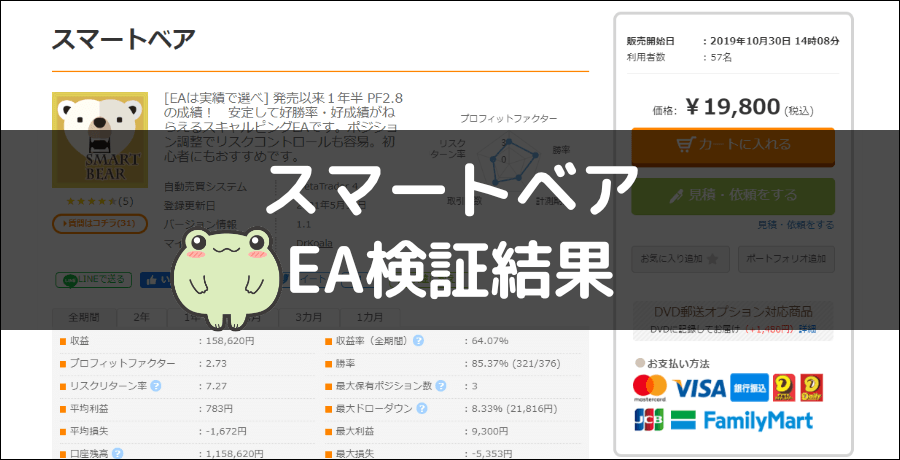The width and height of the screenshot is (900, 460).
Task: Click the プロフィットファクター radar chart
Action: coord(508,159)
